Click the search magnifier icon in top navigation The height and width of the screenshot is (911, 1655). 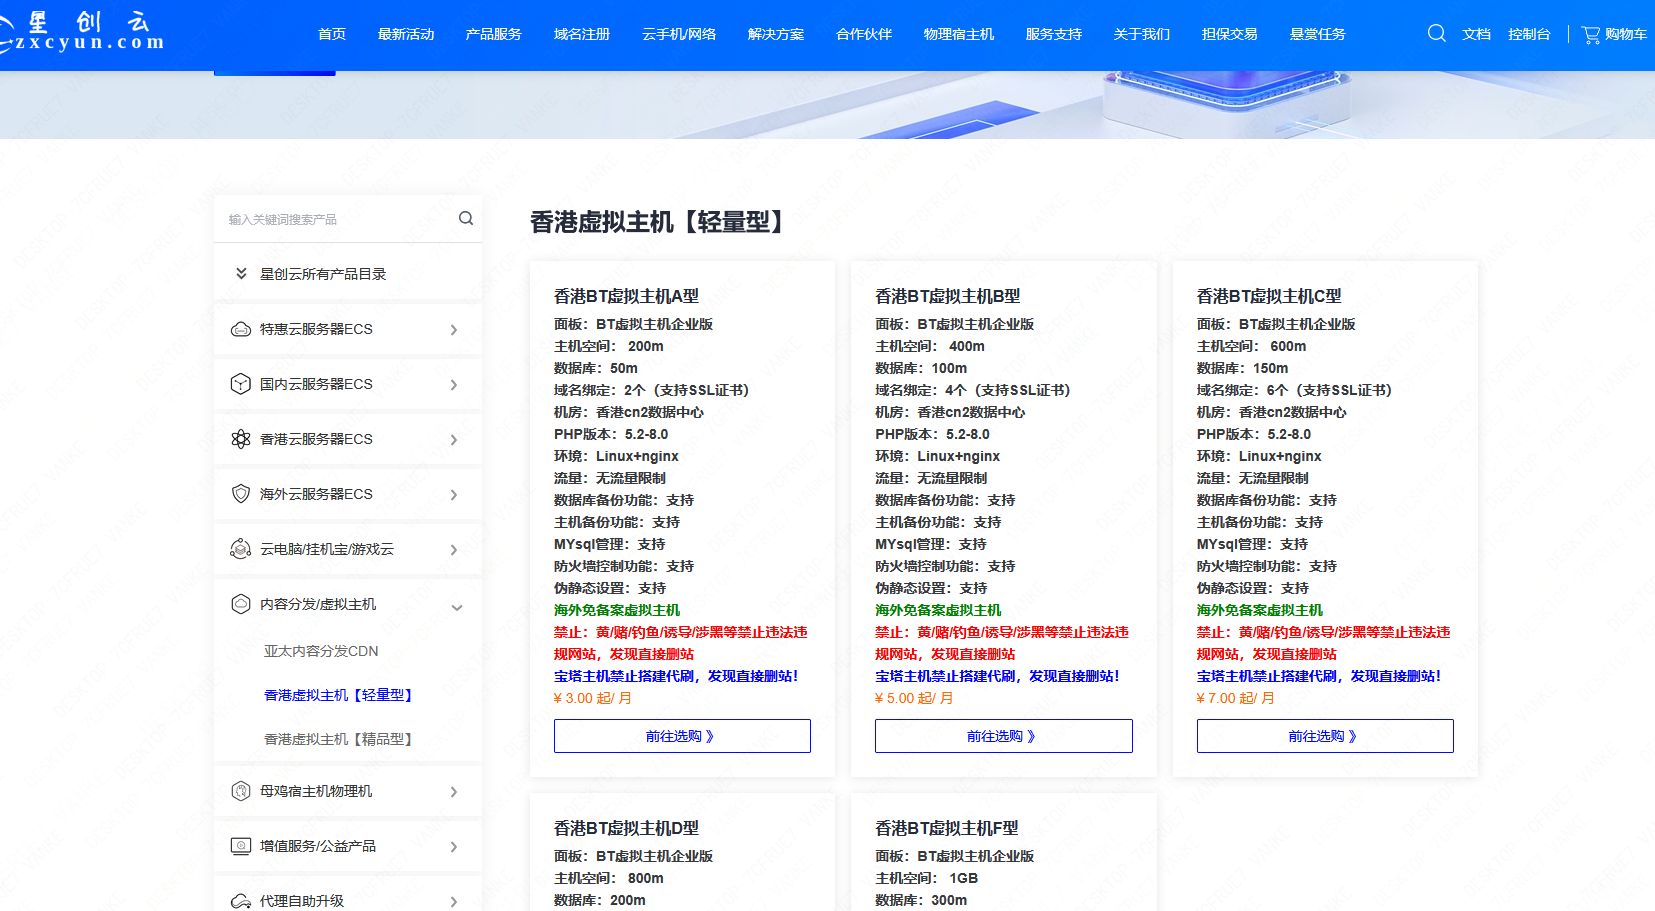1436,33
